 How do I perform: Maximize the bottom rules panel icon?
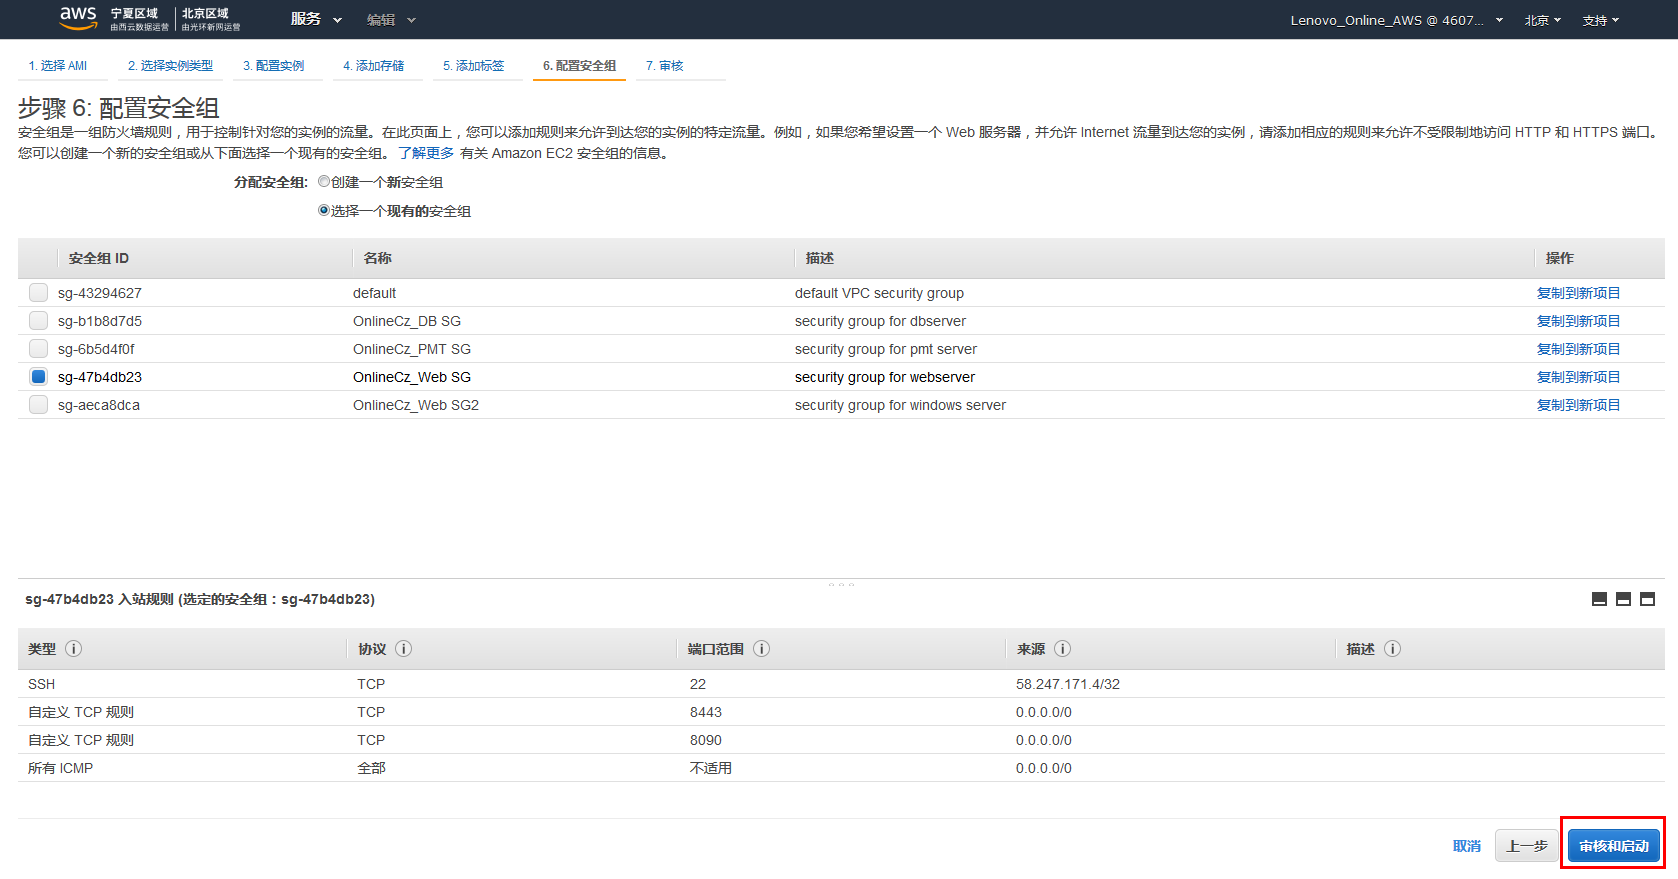(1647, 599)
